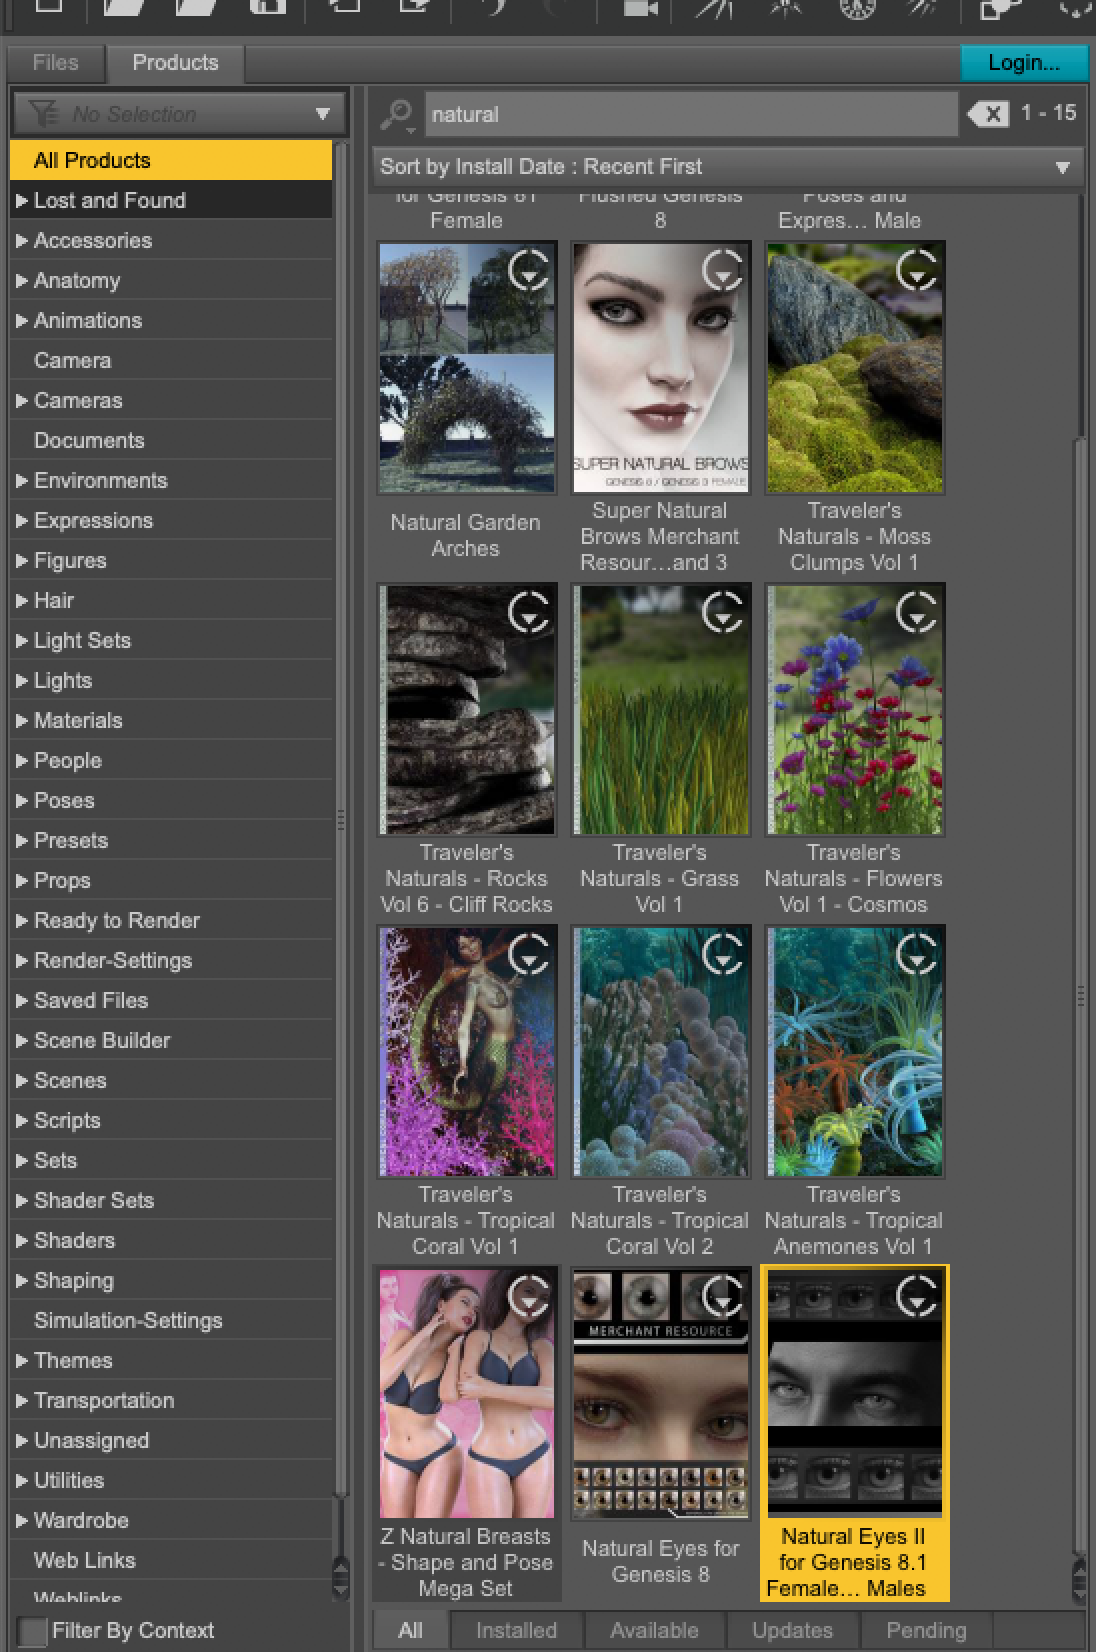1096x1652 pixels.
Task: Select the All filter tab at bottom
Action: click(x=410, y=1630)
